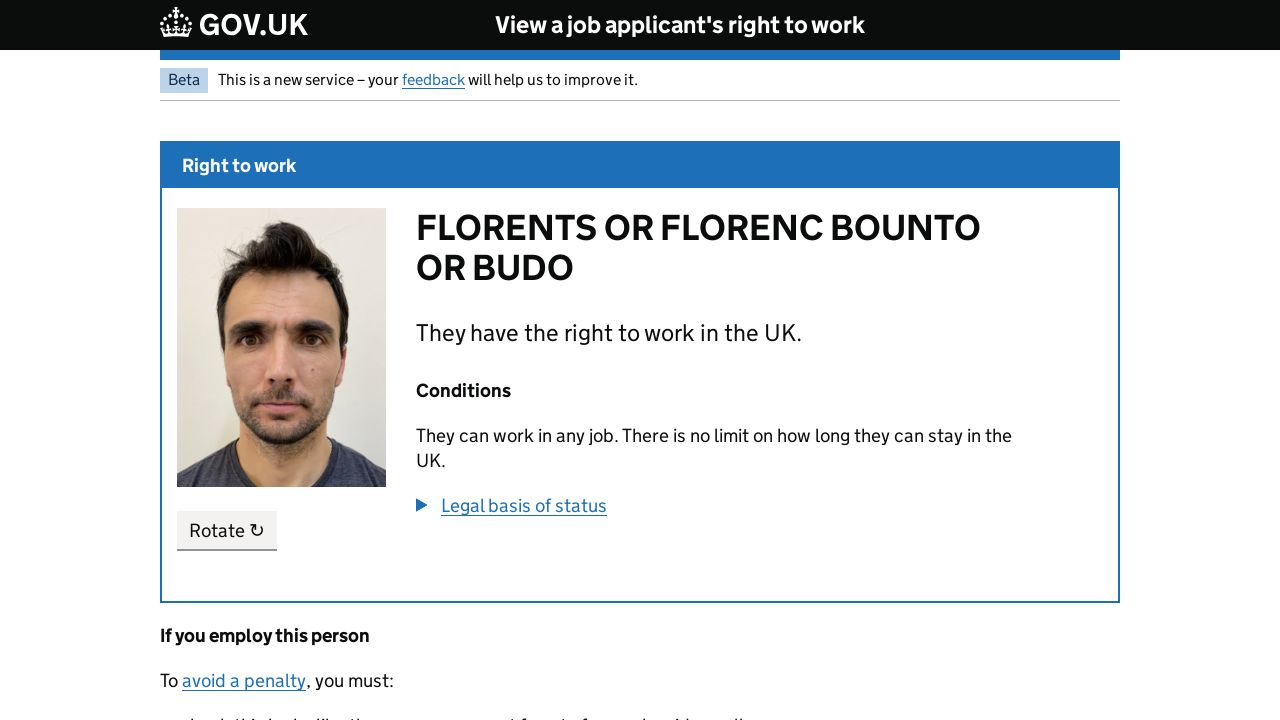1280x720 pixels.
Task: Open the 'Legal basis of status' details link
Action: (523, 506)
